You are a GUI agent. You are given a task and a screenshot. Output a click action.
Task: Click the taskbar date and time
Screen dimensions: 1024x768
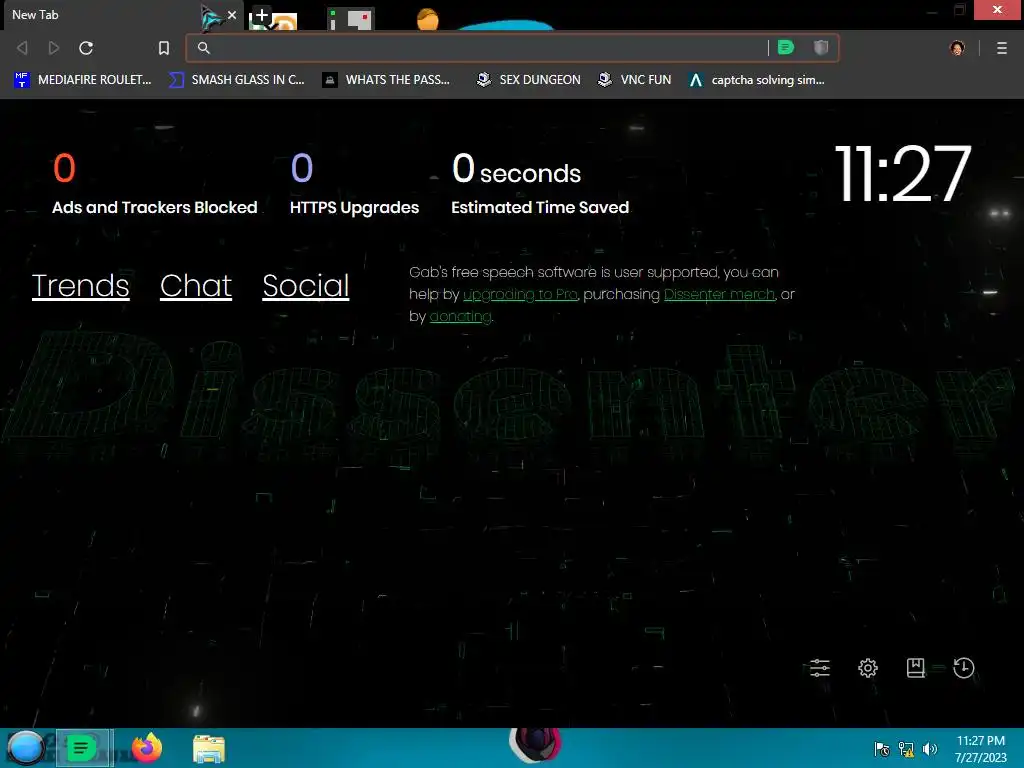(980, 749)
